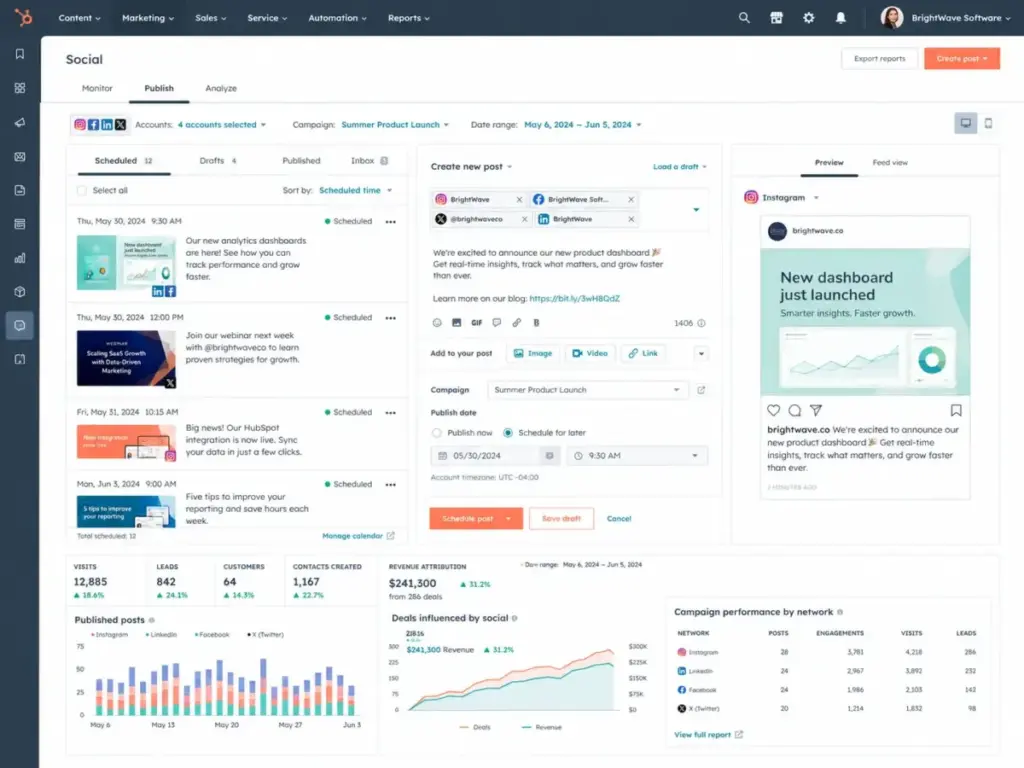Insert an emoji in the post editor
Viewport: 1024px width, 768px height.
tap(437, 323)
